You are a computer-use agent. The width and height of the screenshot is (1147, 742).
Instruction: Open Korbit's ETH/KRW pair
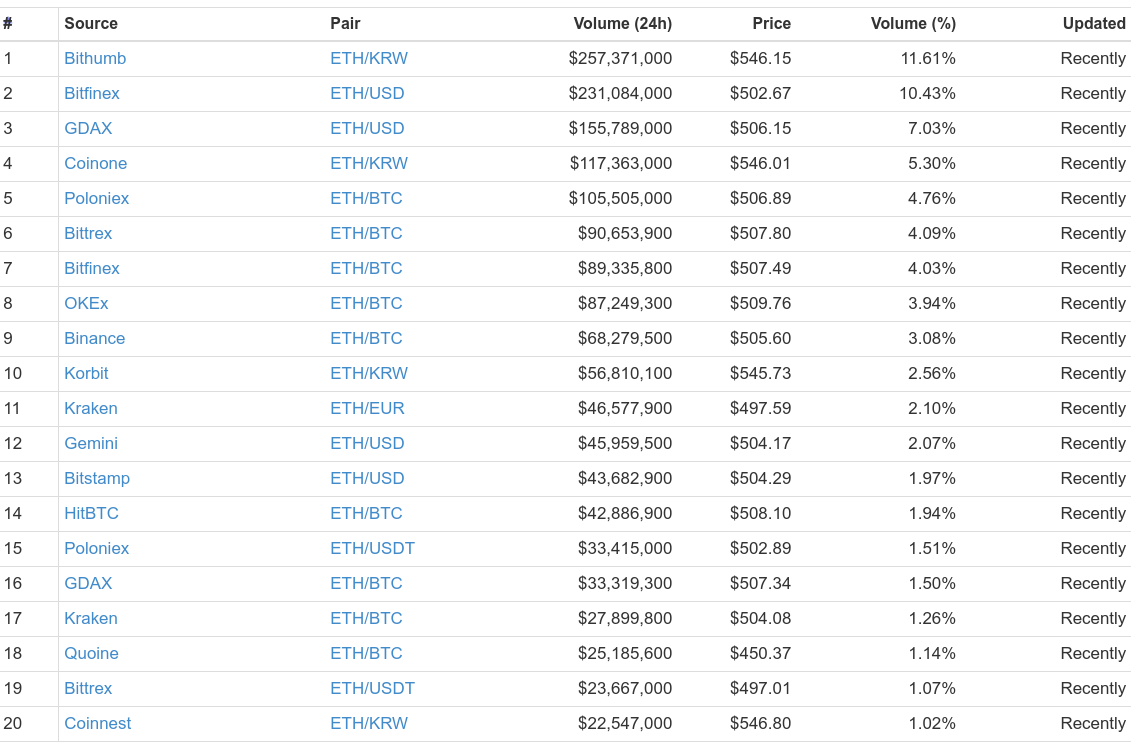click(369, 373)
